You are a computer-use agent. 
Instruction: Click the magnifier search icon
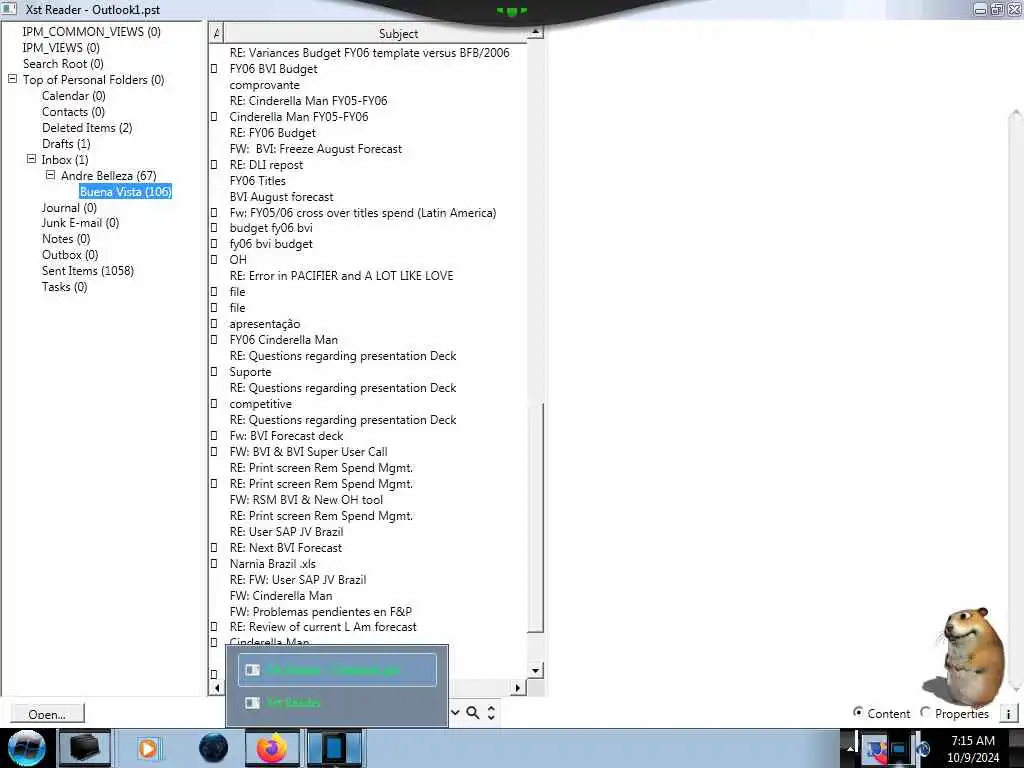473,713
